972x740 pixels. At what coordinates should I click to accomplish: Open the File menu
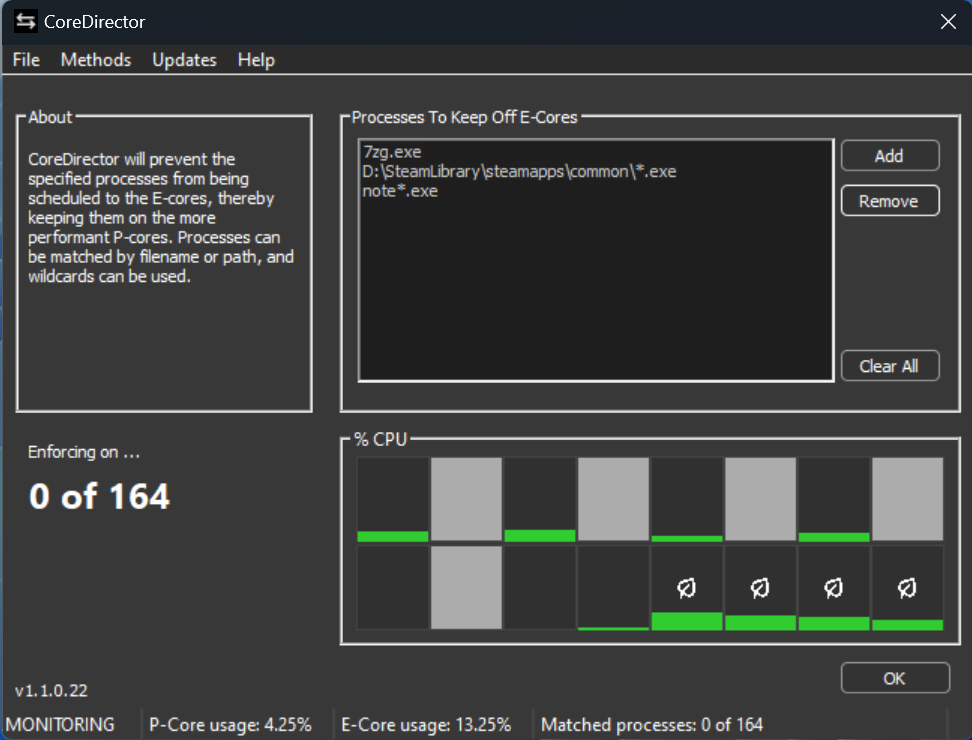coord(26,60)
